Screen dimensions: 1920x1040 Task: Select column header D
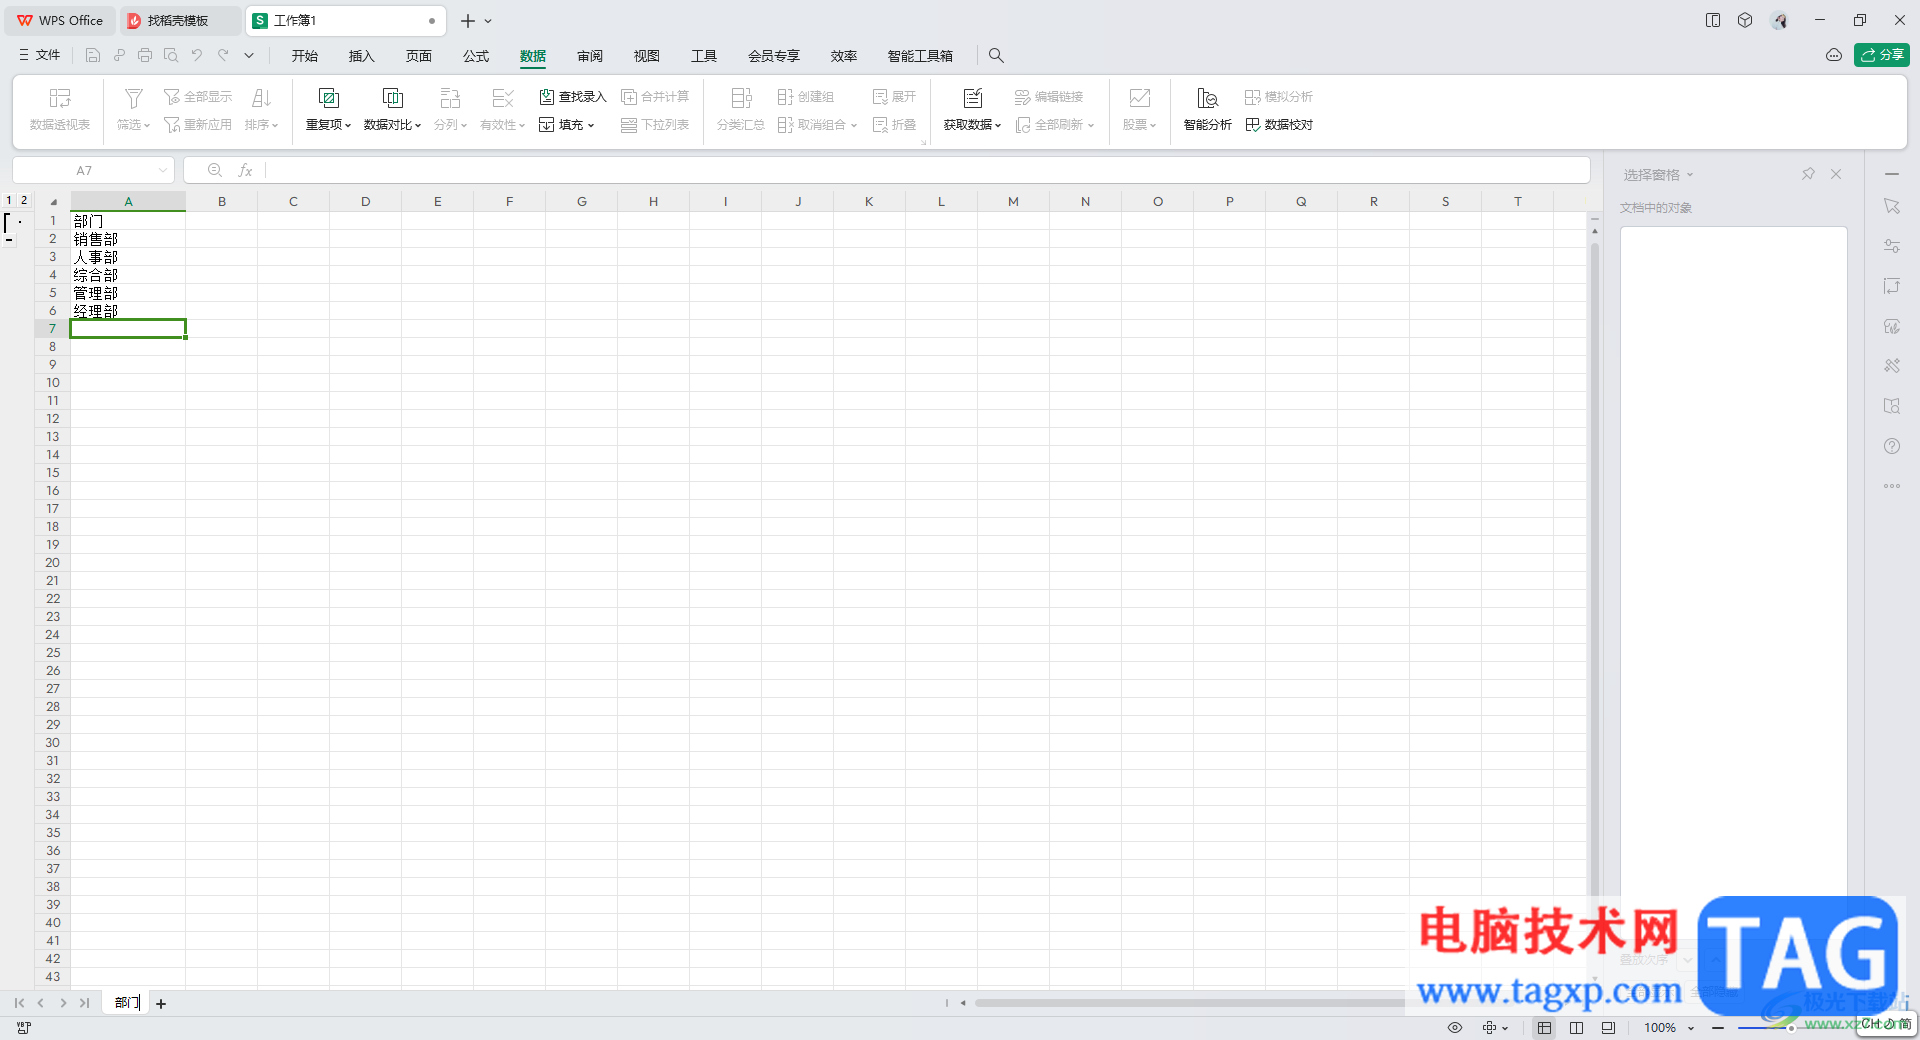pos(366,201)
